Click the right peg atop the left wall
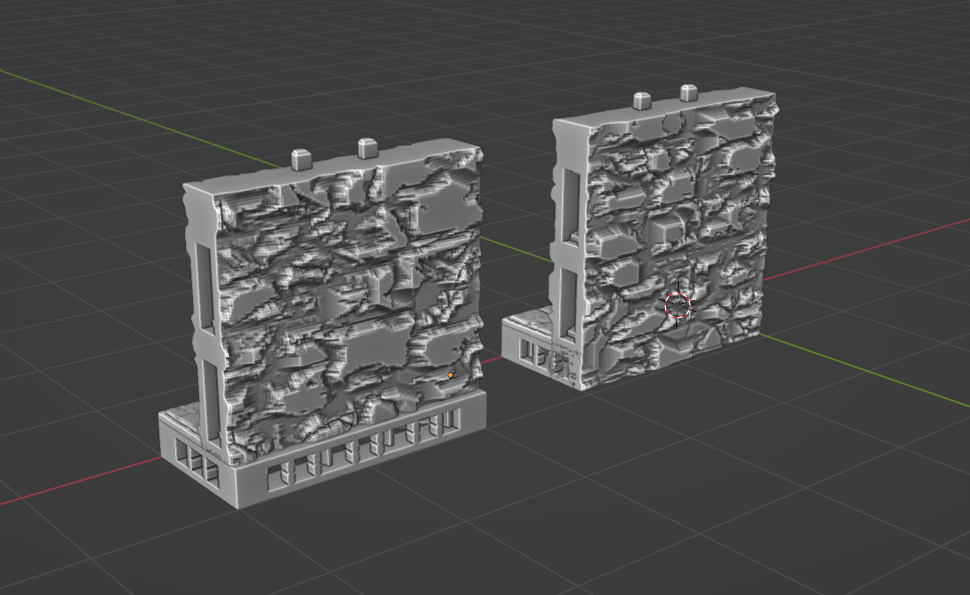This screenshot has width=970, height=595. point(367,148)
